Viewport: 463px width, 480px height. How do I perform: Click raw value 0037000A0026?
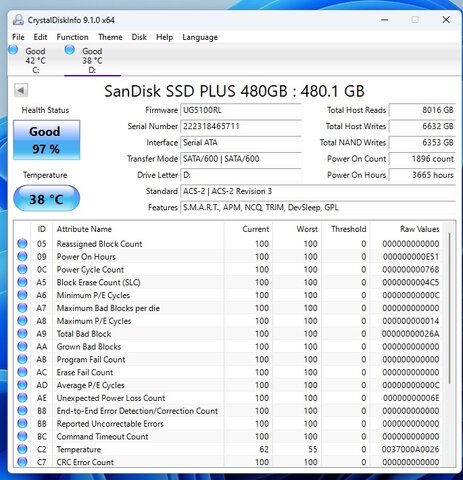tap(410, 449)
